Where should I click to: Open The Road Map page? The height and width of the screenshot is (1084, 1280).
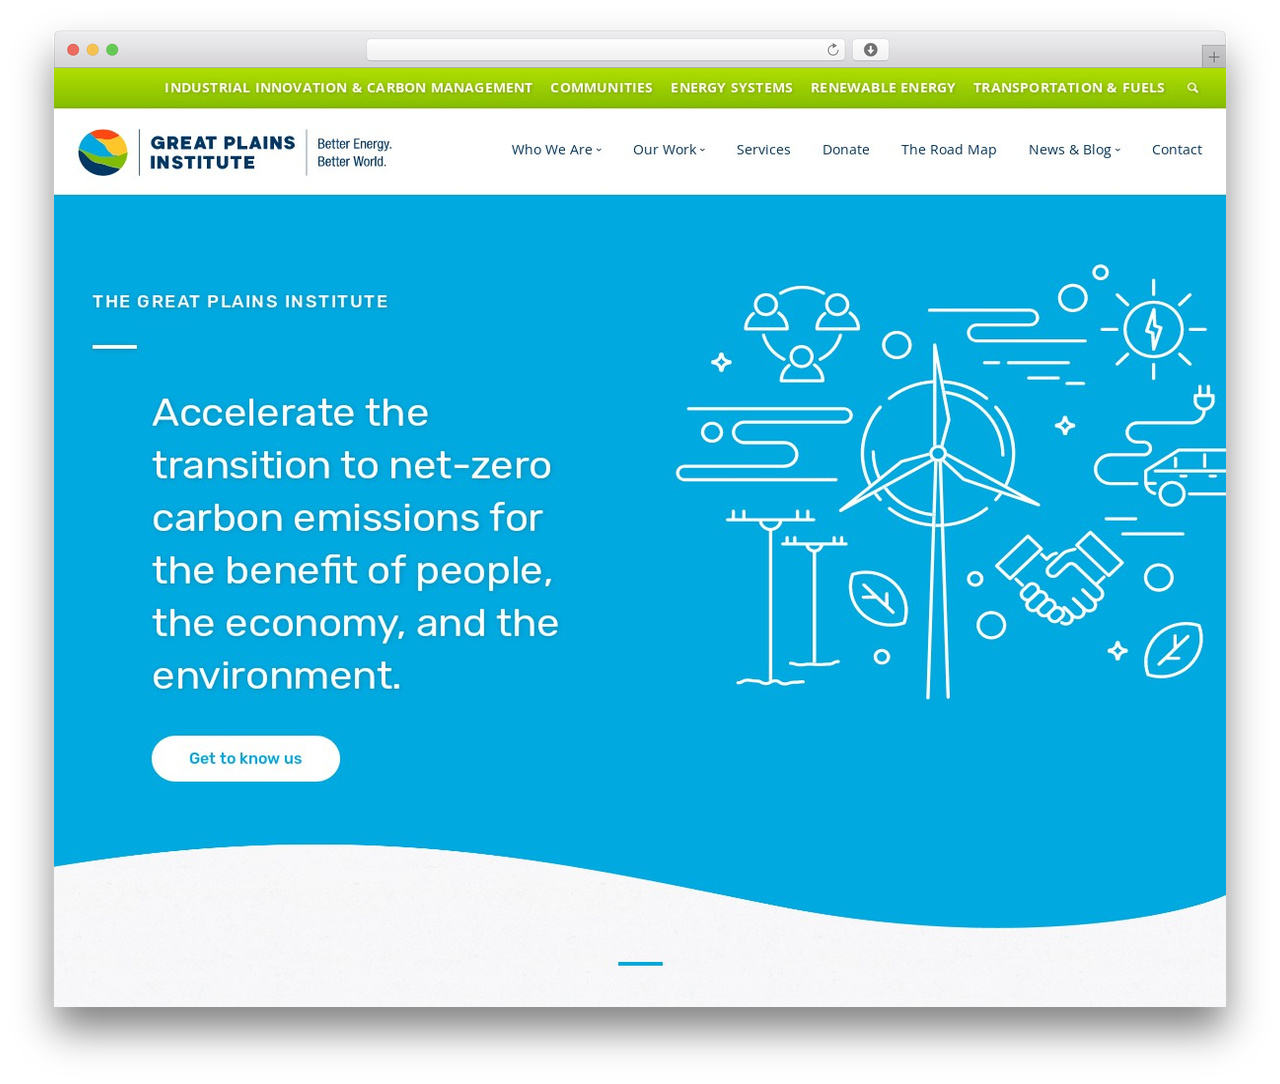pyautogui.click(x=949, y=150)
